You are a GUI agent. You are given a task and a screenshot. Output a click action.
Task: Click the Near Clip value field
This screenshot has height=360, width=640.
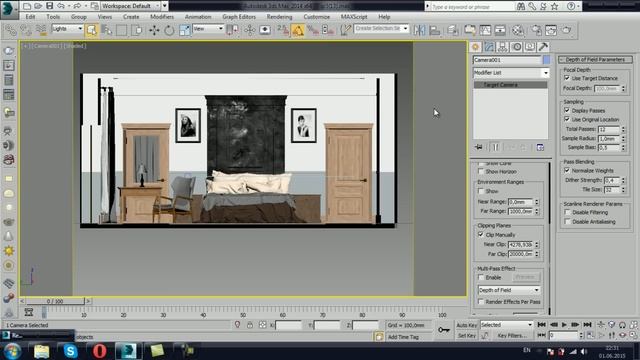point(520,244)
